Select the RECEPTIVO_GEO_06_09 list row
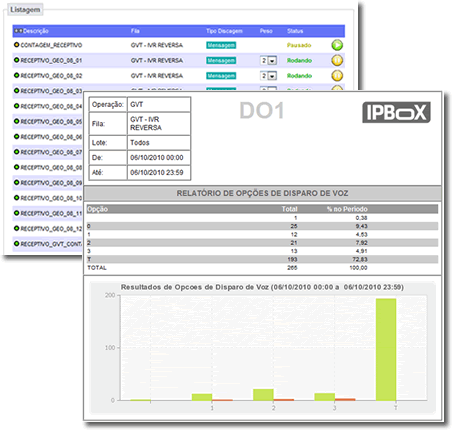Screen dimensions: 452x430 pyautogui.click(x=48, y=183)
